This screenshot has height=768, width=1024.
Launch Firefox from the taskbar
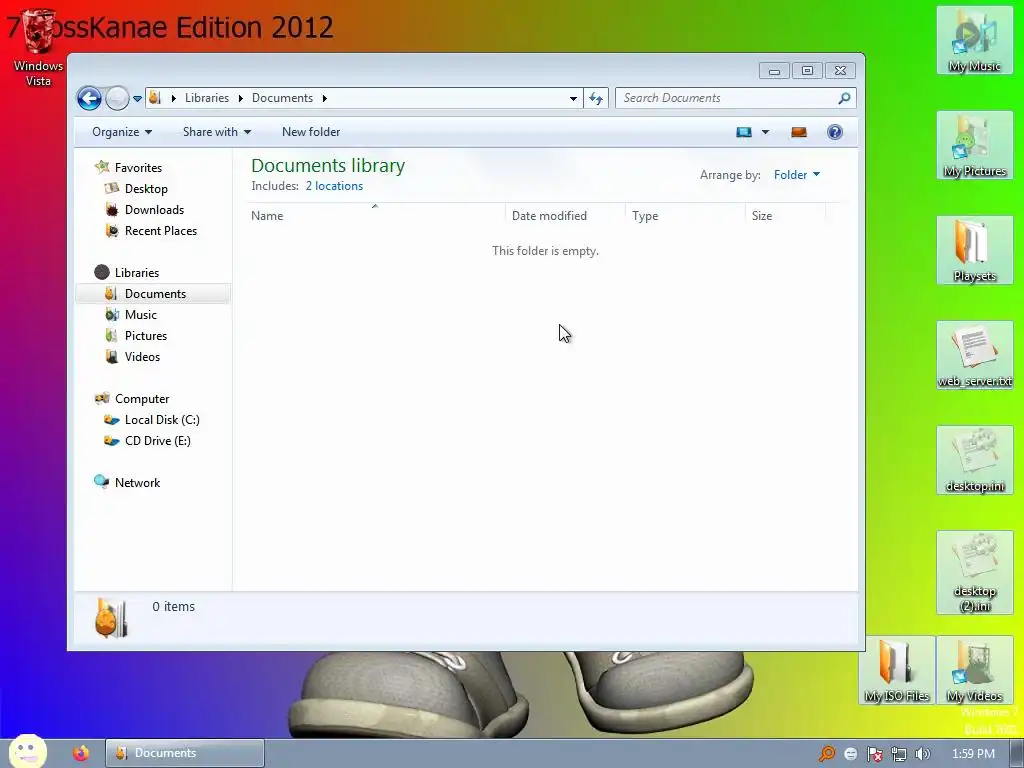click(x=81, y=753)
